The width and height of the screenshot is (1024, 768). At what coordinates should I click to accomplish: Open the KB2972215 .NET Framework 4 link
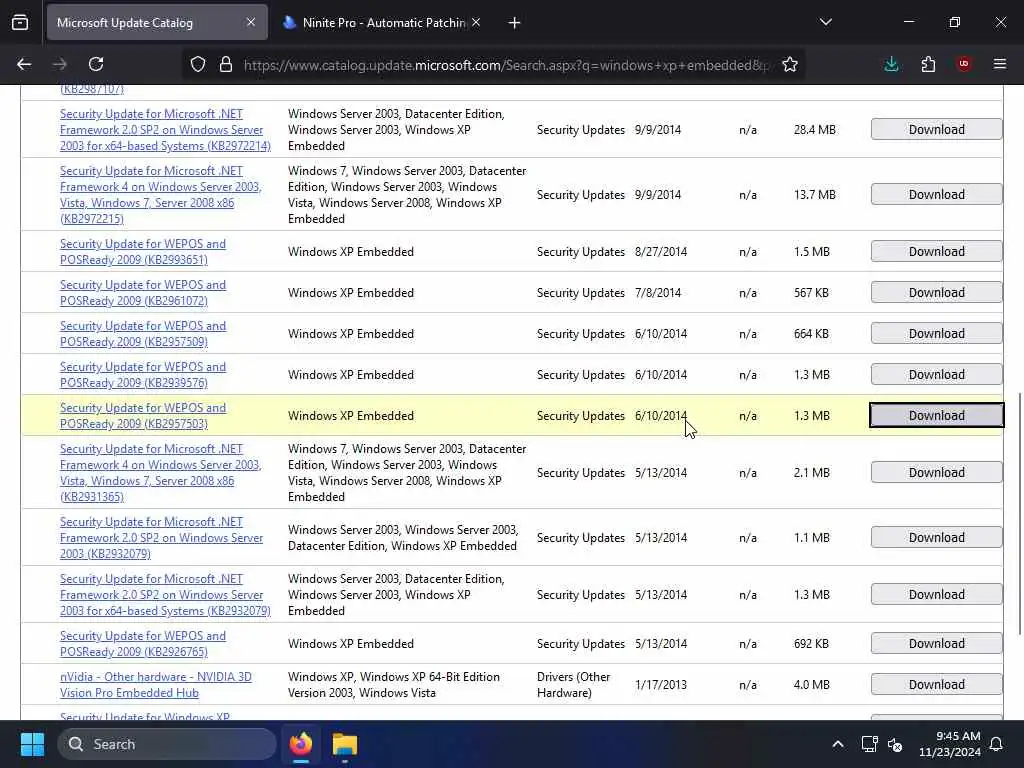[161, 195]
